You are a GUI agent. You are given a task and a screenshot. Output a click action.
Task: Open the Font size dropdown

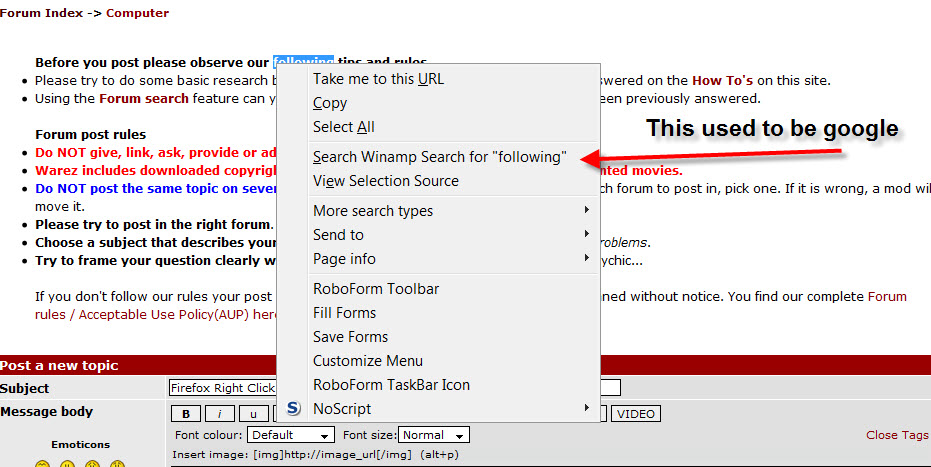[x=433, y=435]
